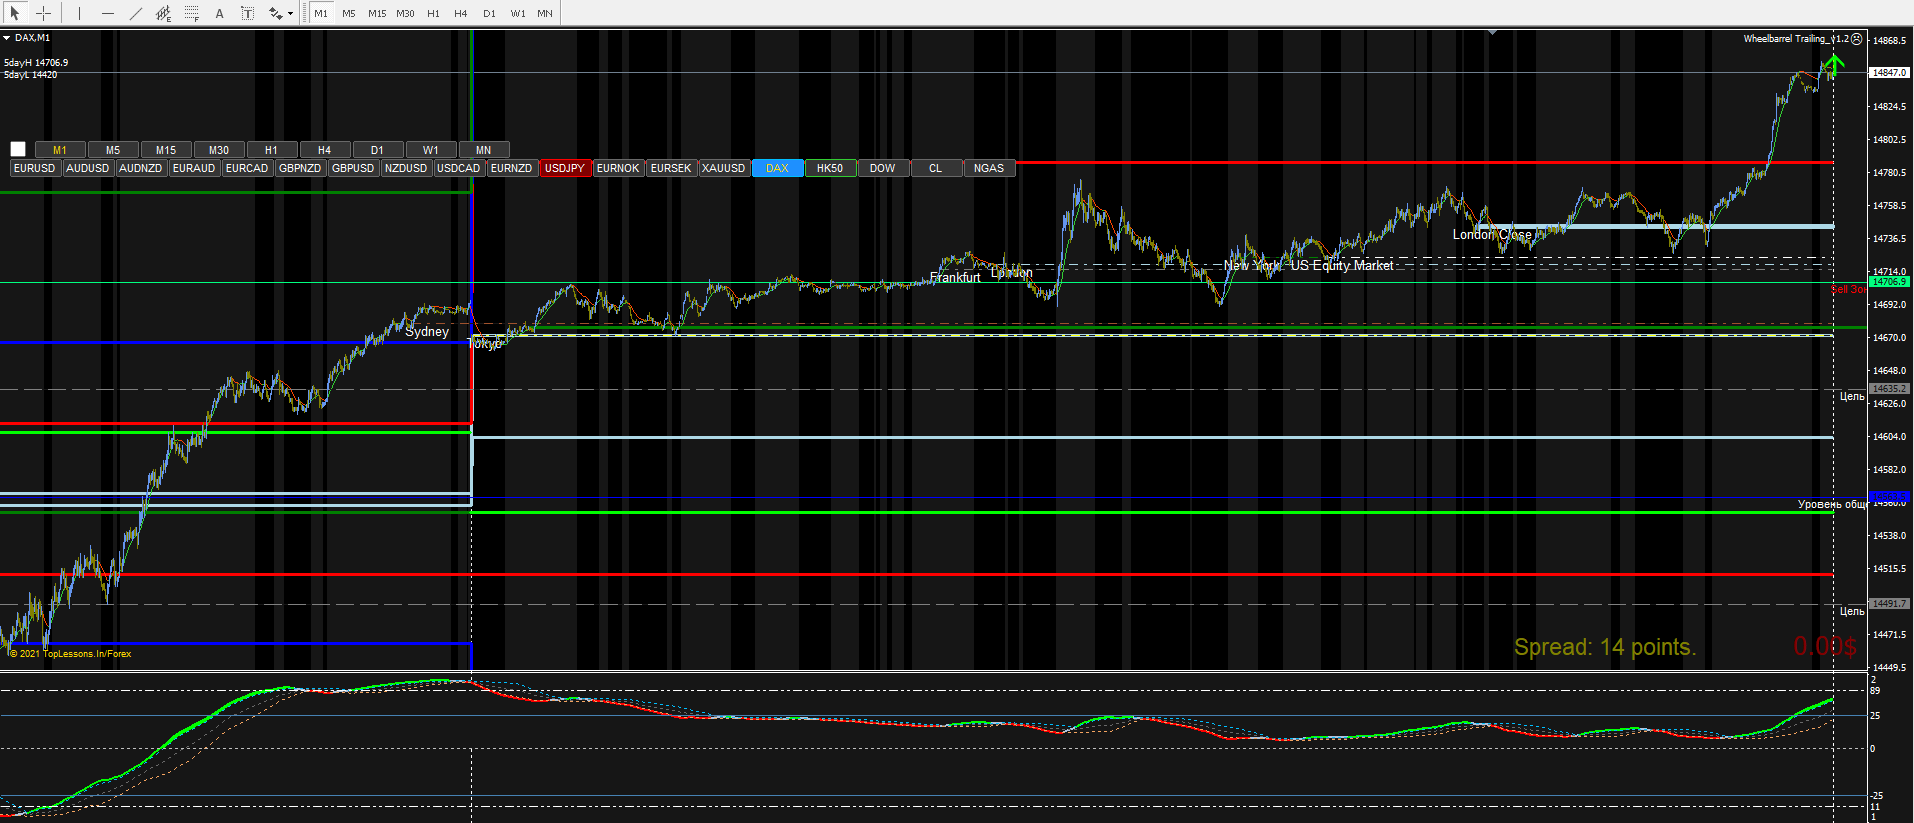Image resolution: width=1914 pixels, height=823 pixels.
Task: Load the EURAUD symbol
Action: [x=194, y=168]
